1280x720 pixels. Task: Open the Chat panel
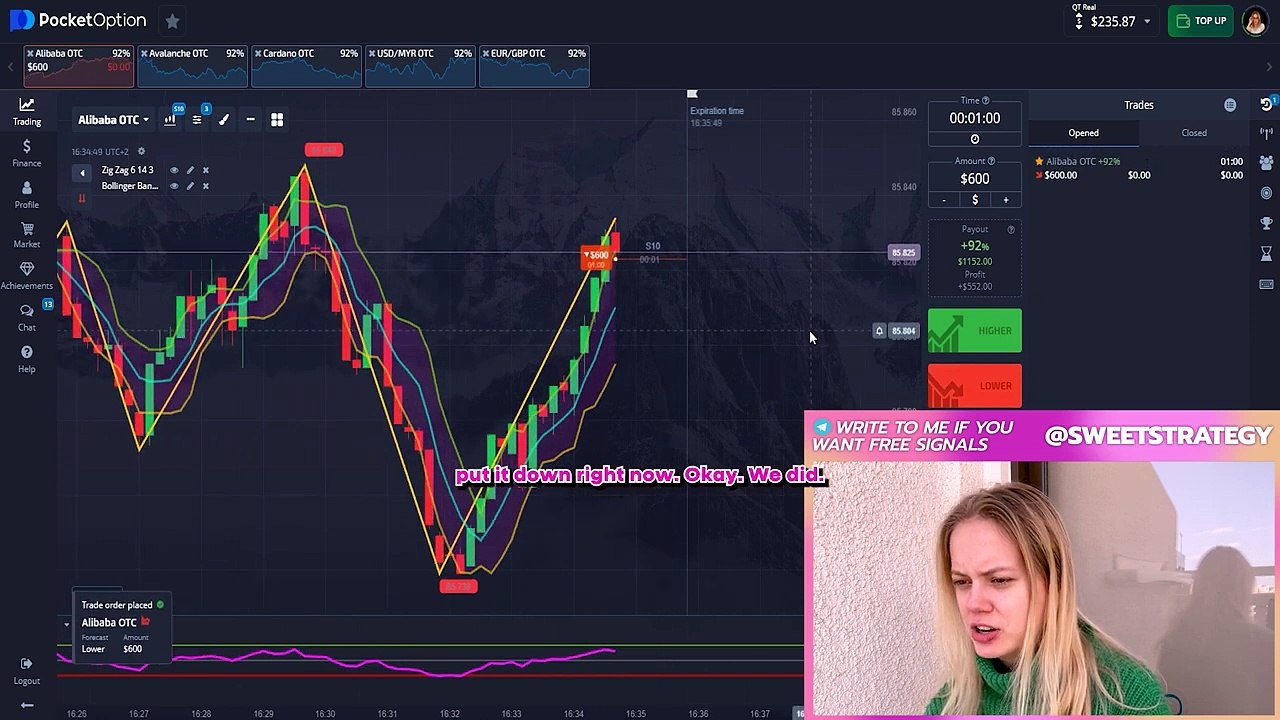pyautogui.click(x=27, y=317)
